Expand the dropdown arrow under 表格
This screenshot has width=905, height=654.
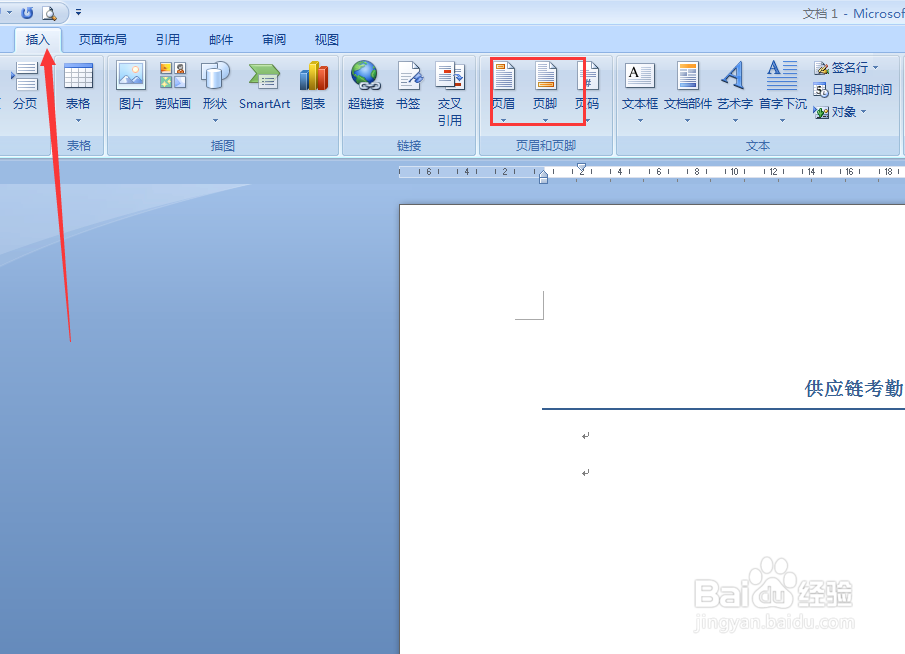(78, 121)
